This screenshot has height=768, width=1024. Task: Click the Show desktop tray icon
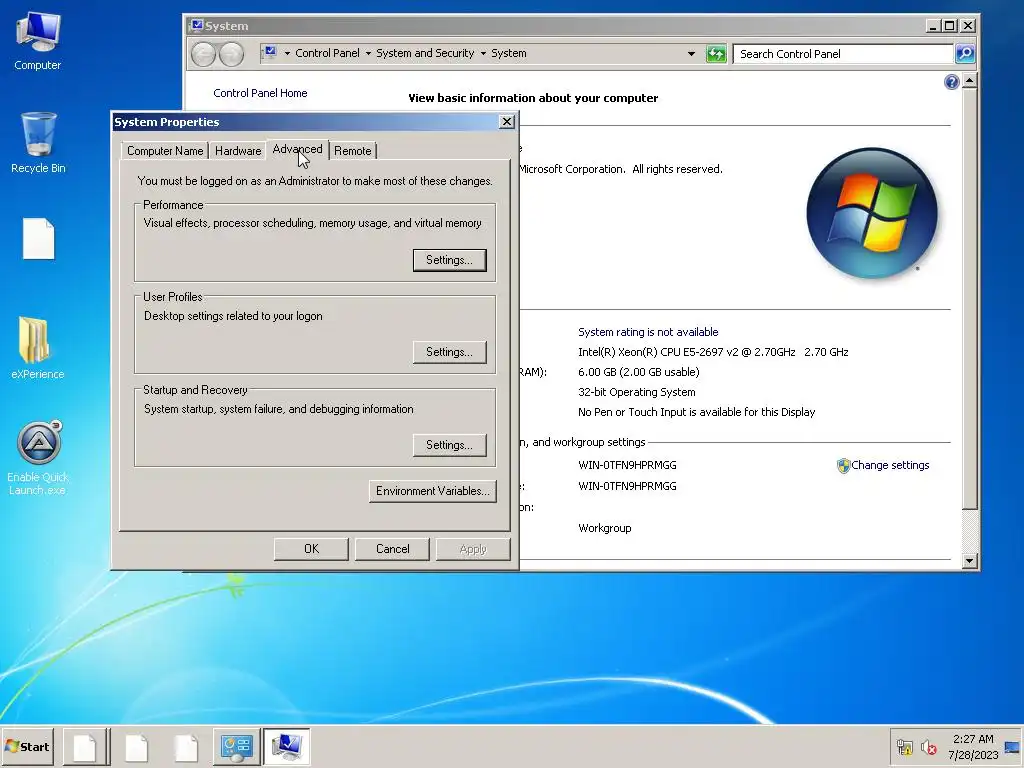[x=1012, y=747]
